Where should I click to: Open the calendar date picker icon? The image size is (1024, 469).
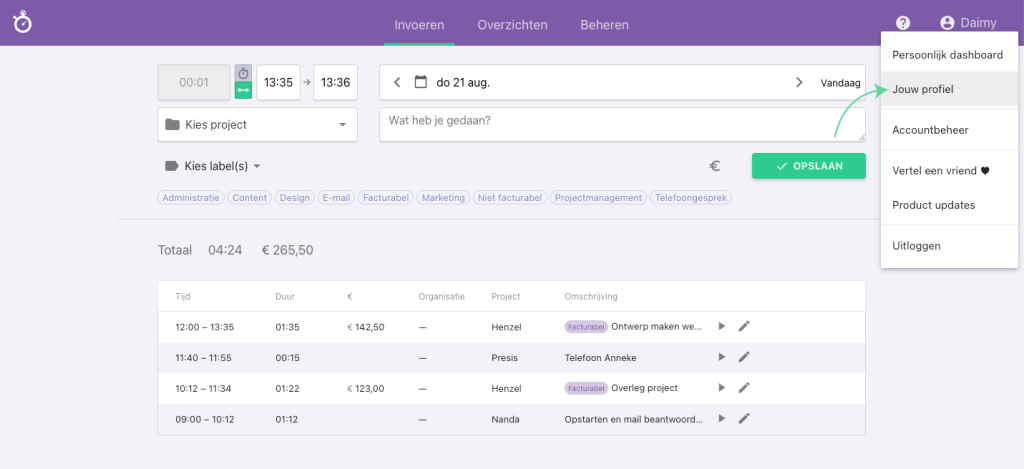click(421, 82)
